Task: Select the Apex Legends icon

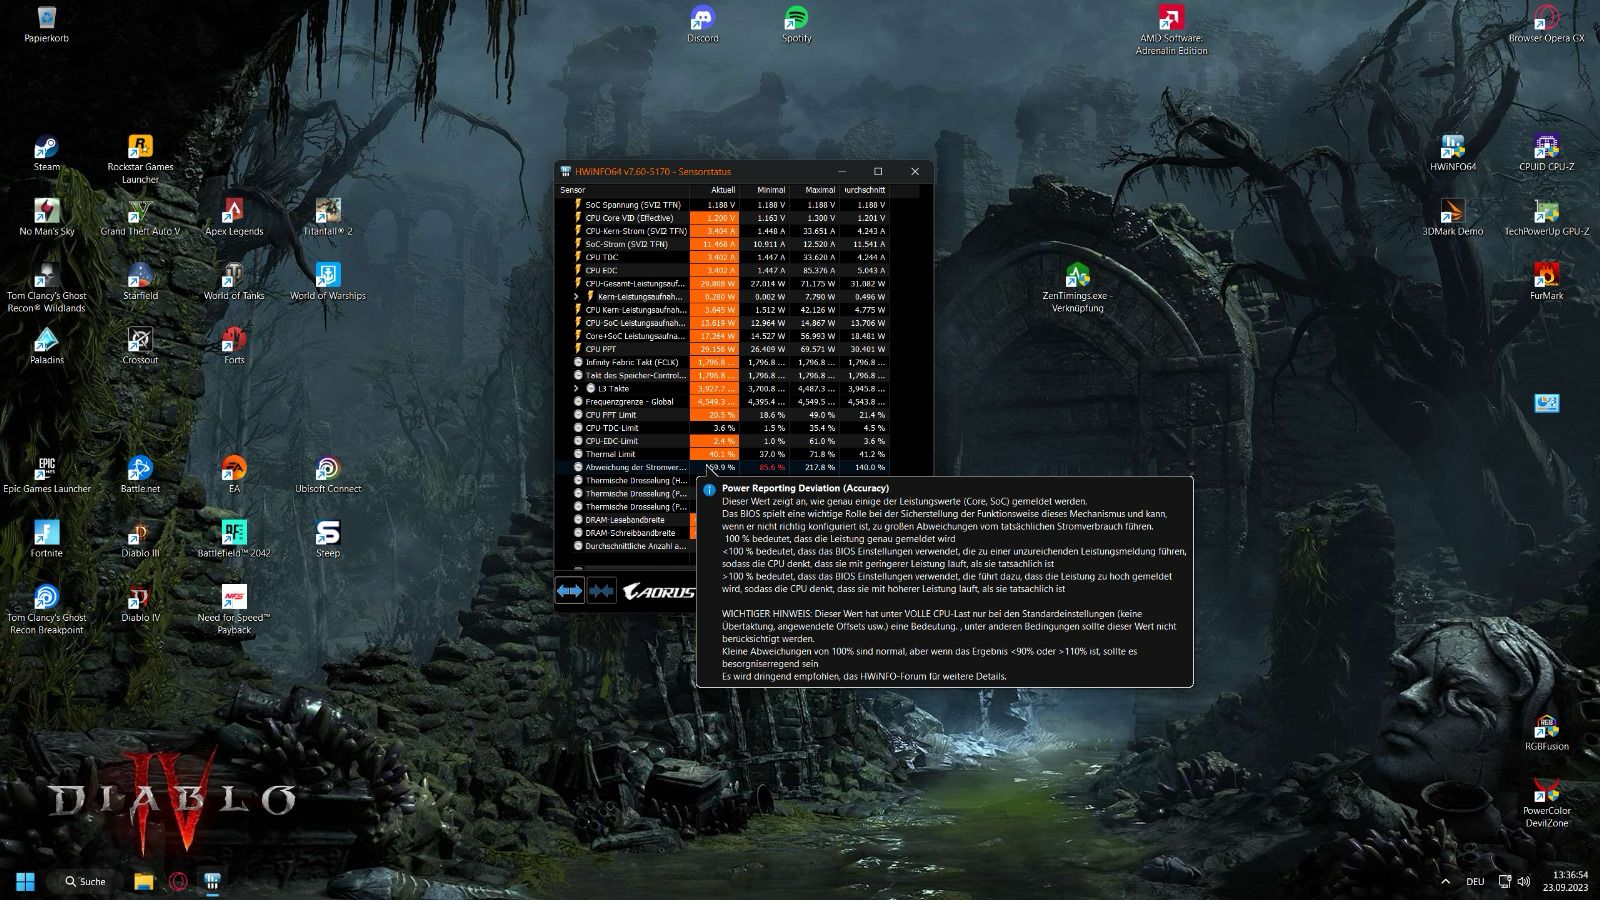Action: point(234,217)
